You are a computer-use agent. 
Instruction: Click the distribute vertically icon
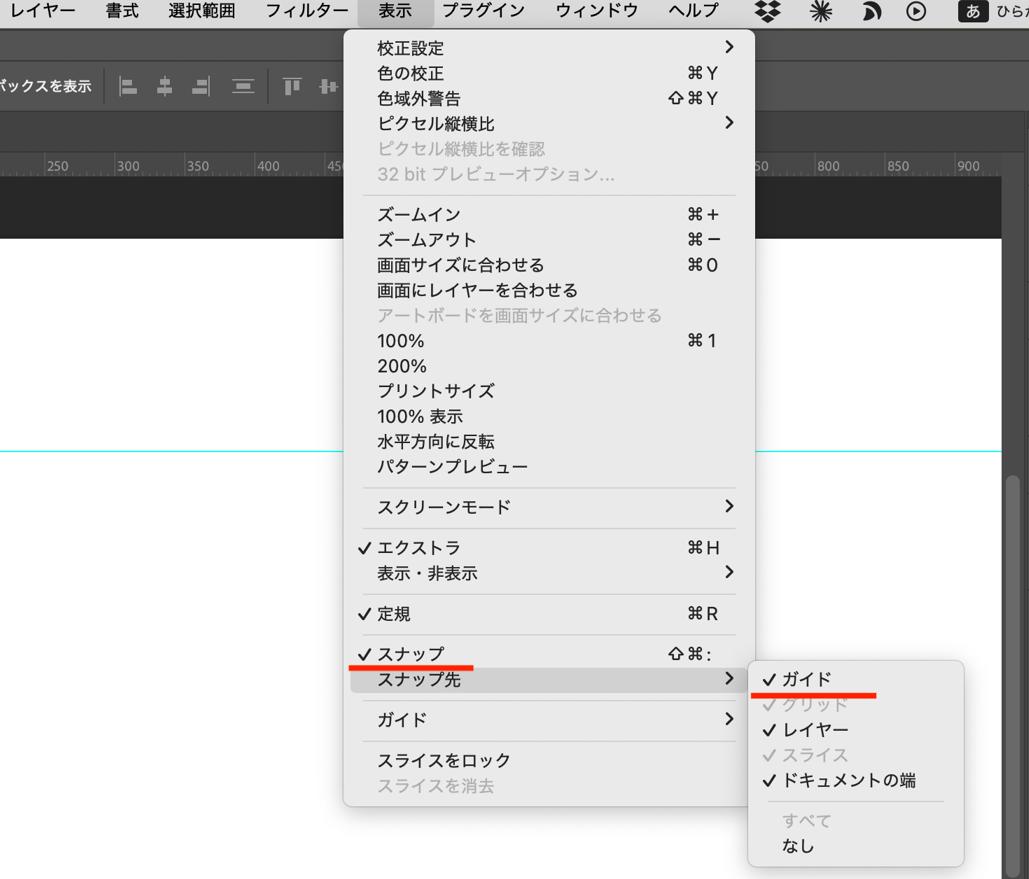pyautogui.click(x=243, y=86)
